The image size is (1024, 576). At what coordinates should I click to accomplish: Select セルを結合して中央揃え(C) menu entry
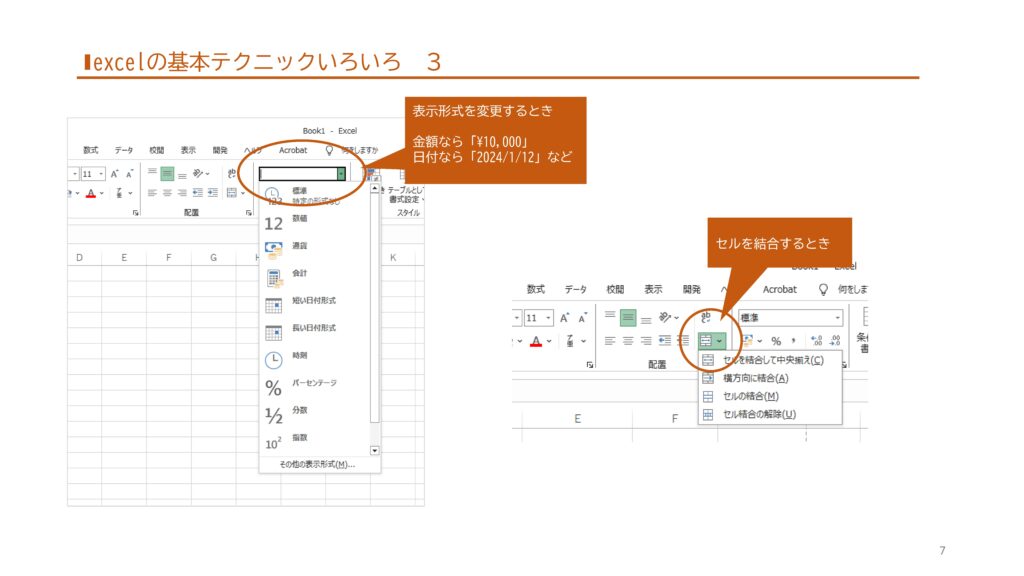click(x=772, y=360)
